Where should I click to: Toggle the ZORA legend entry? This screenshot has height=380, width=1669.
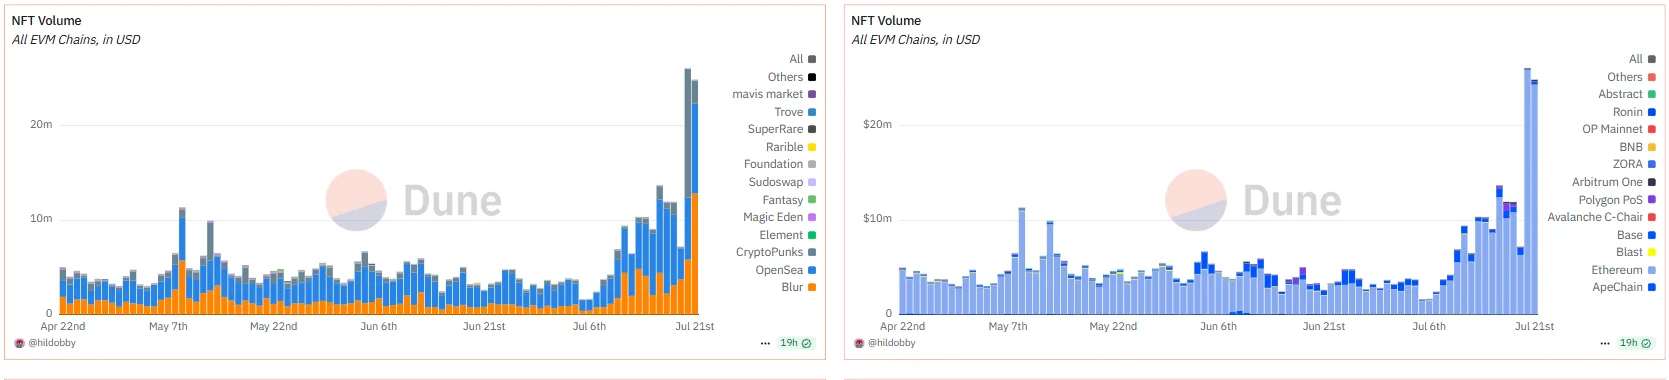click(x=1634, y=164)
